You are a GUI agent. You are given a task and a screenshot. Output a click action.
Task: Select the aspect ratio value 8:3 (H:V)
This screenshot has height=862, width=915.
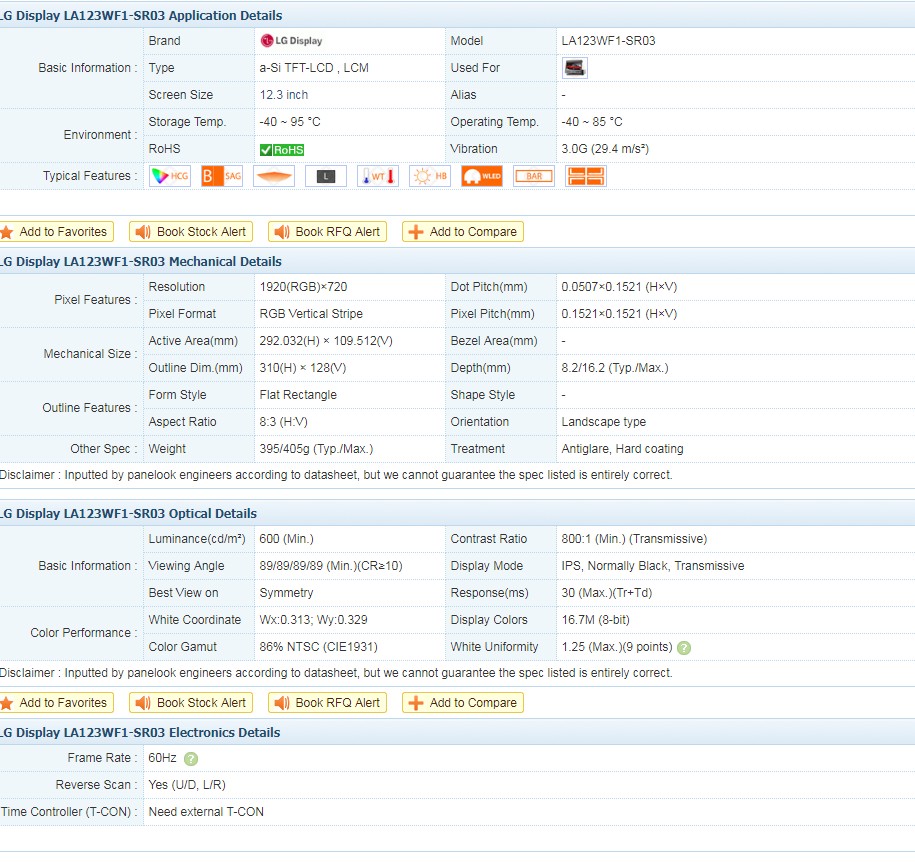[284, 422]
